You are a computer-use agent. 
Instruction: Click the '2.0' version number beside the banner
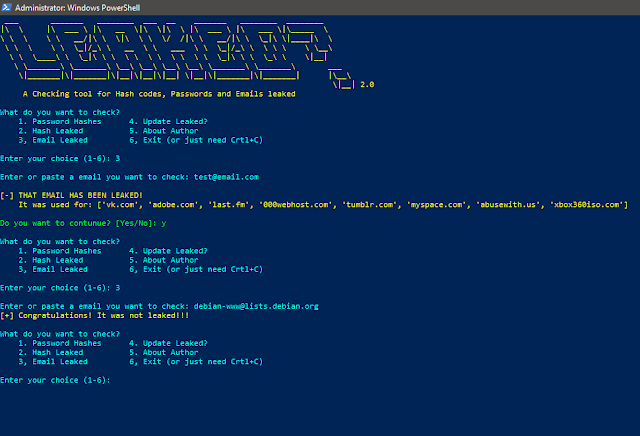(367, 85)
